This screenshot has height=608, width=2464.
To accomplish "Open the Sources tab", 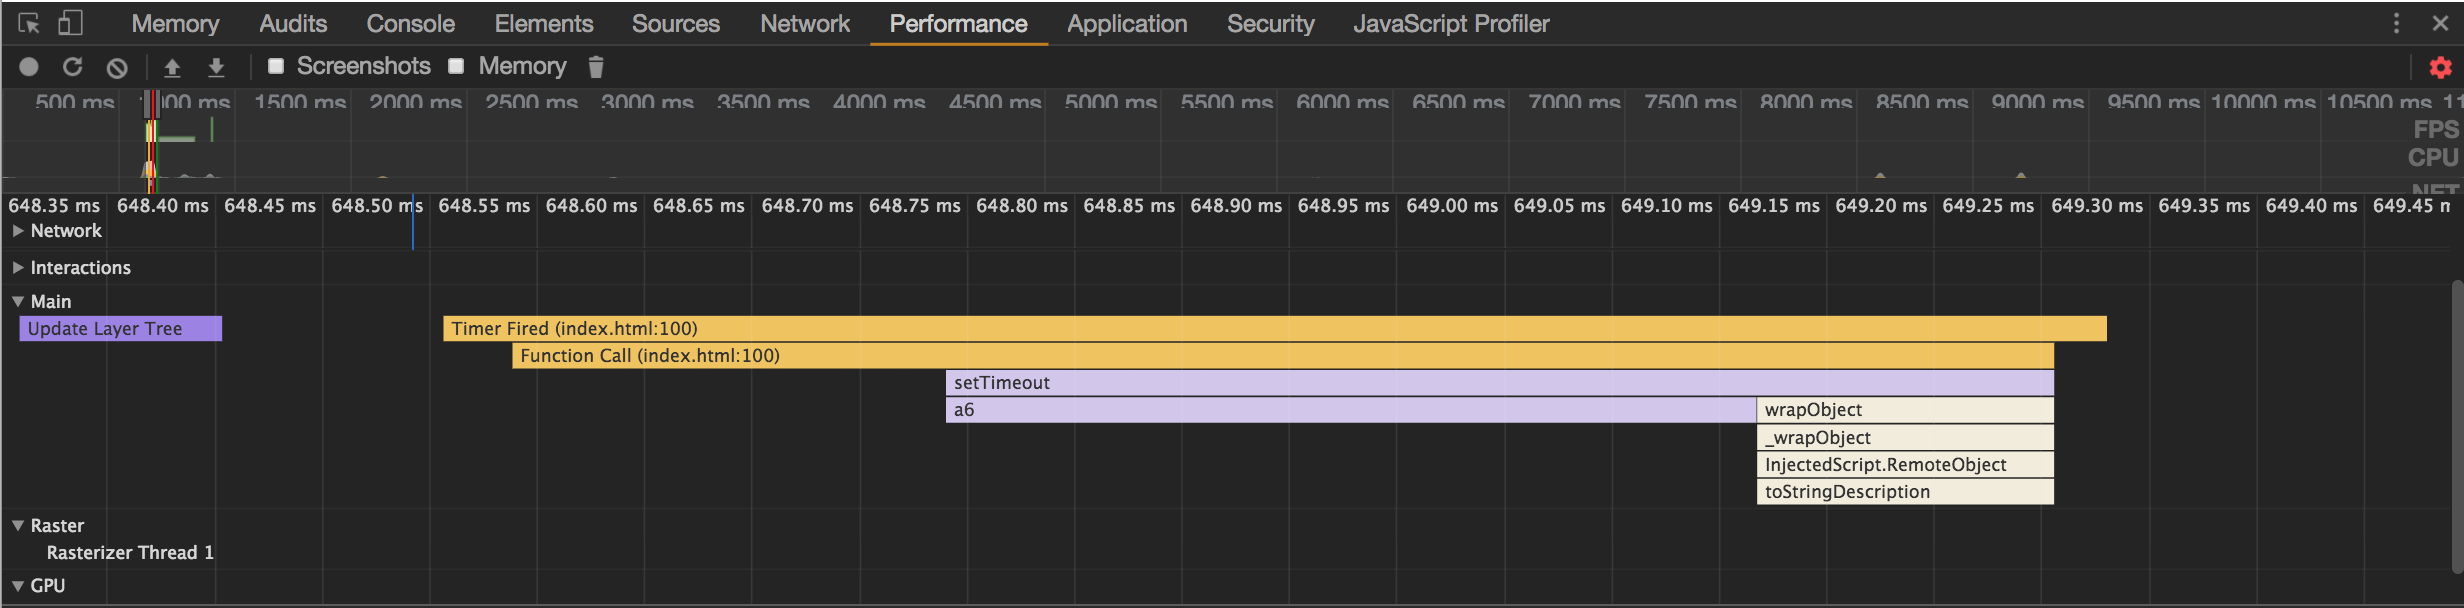I will (x=676, y=23).
